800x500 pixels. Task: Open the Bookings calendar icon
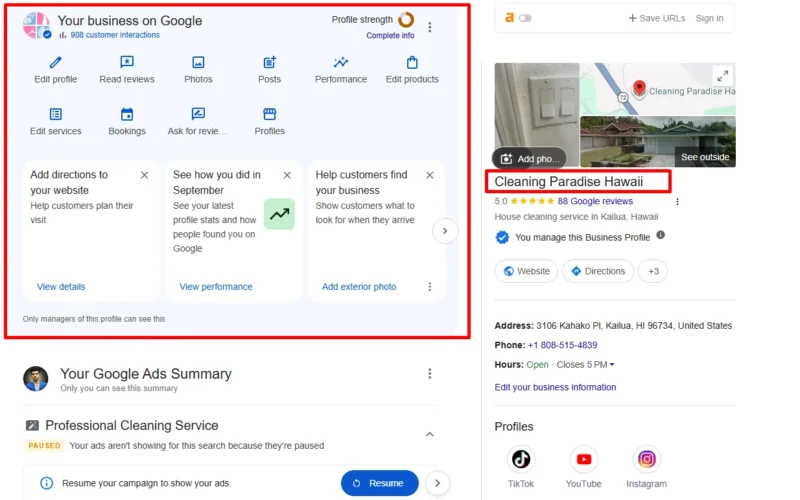127,114
